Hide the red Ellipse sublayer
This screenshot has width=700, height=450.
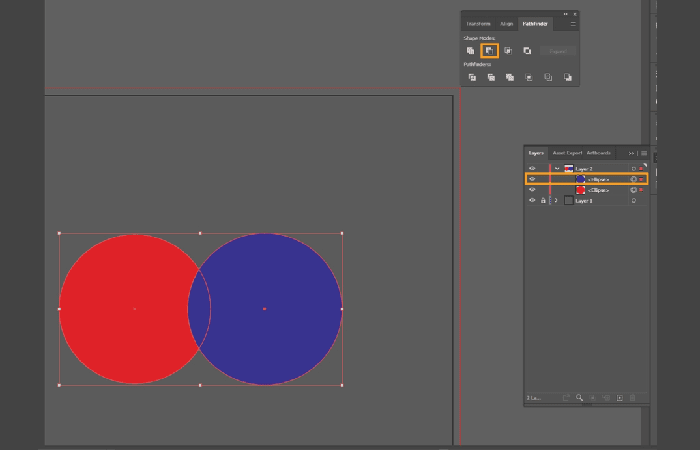(x=532, y=190)
